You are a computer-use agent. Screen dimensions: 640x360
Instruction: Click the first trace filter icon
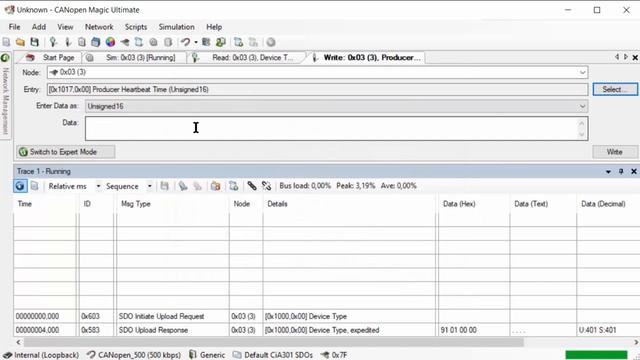tap(183, 186)
